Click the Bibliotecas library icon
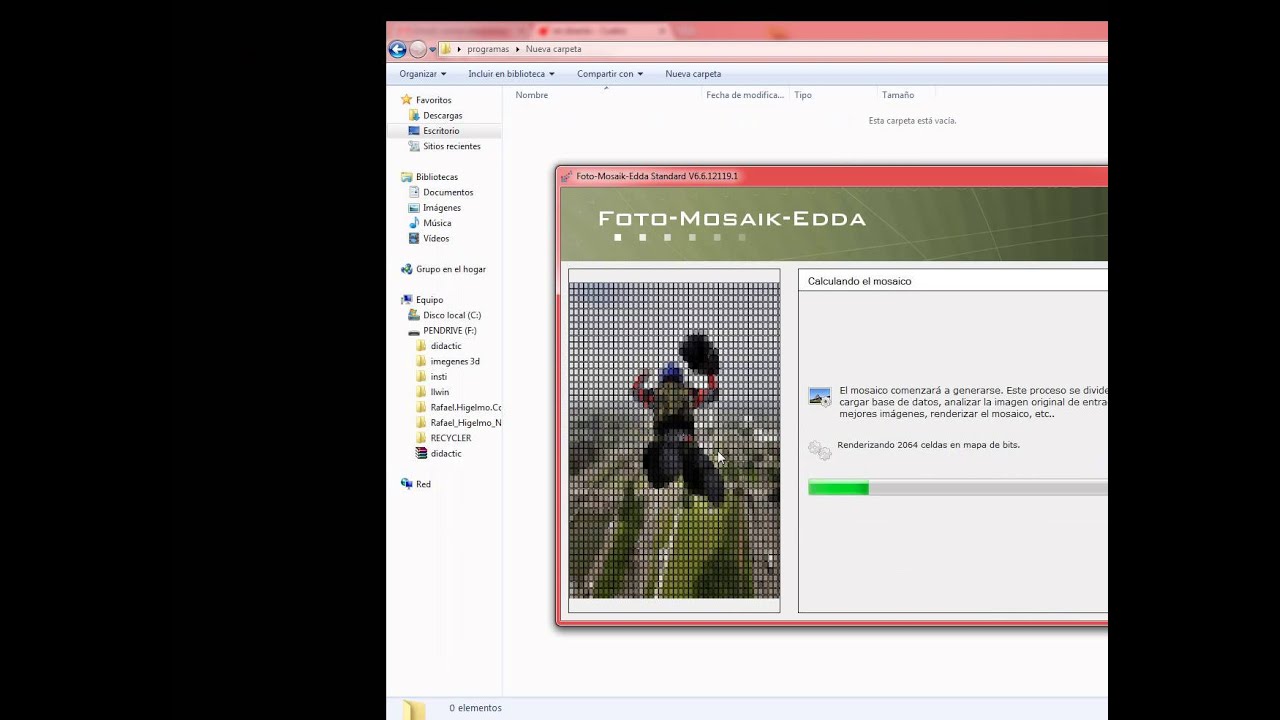This screenshot has width=1280, height=720. point(406,177)
